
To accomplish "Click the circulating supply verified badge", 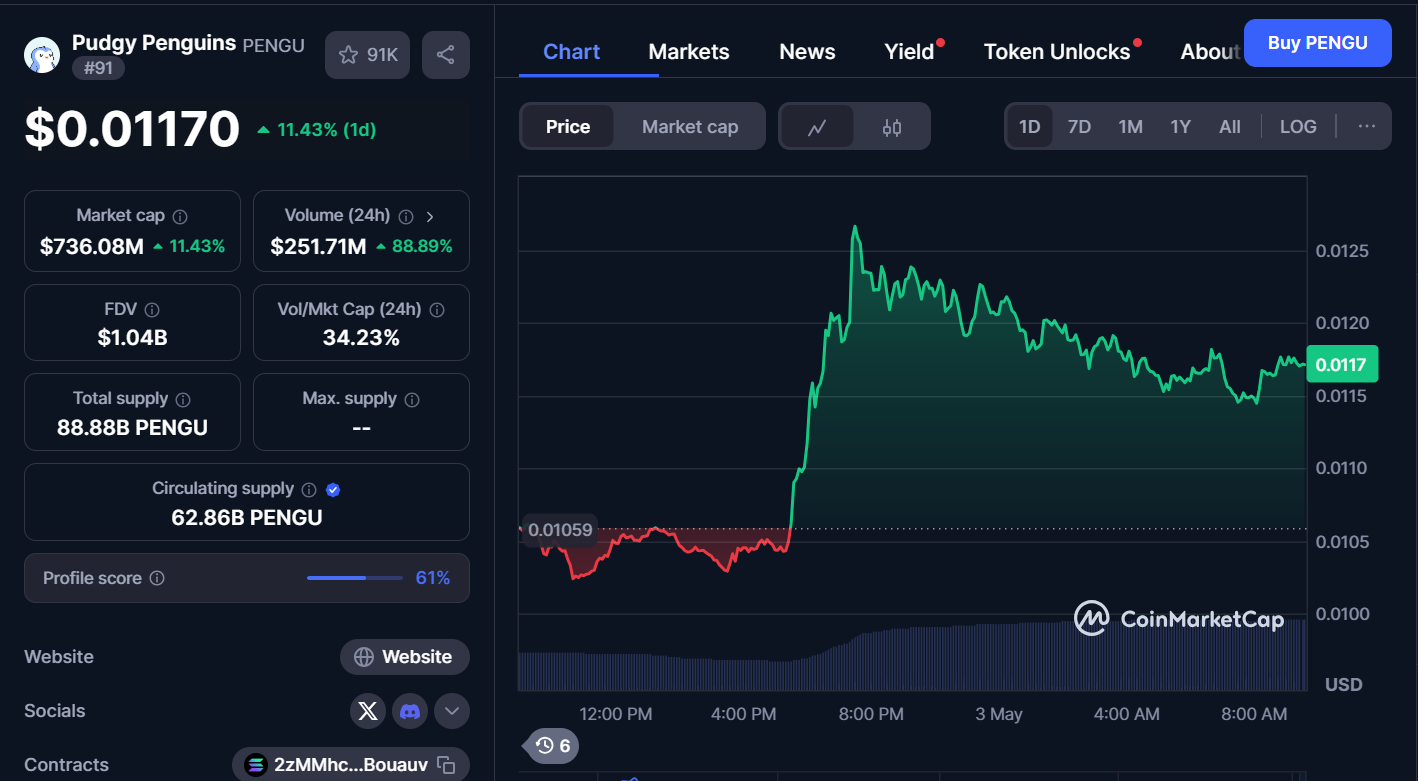I will 334,489.
